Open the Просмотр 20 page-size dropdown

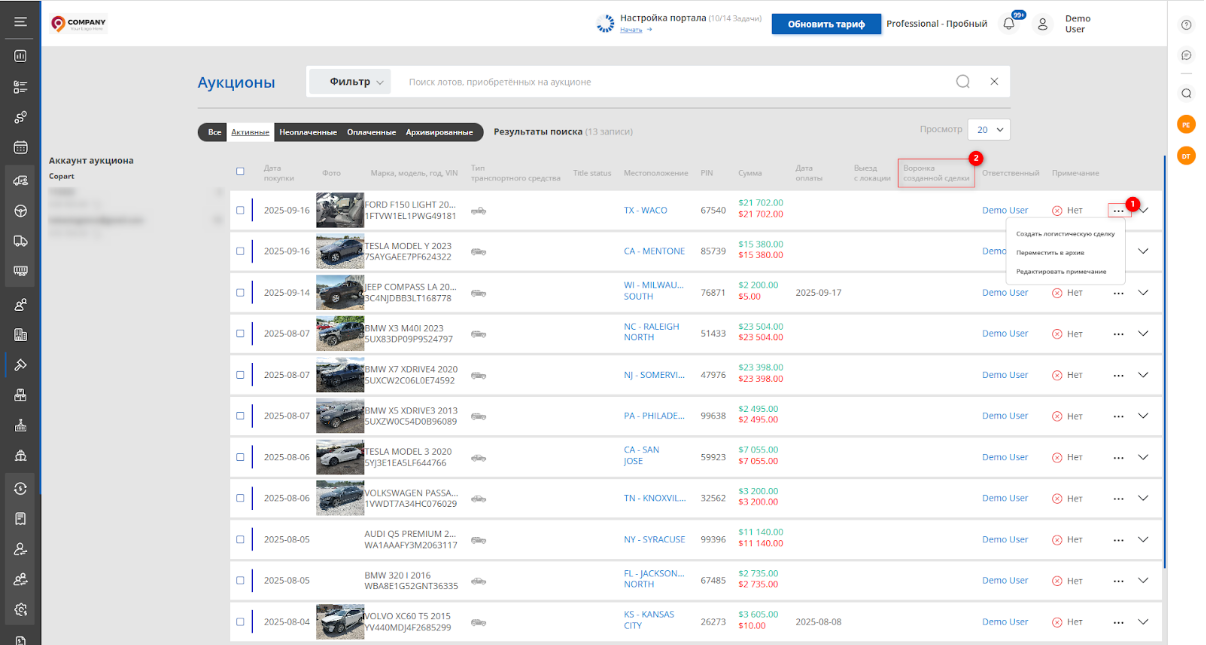(x=989, y=130)
